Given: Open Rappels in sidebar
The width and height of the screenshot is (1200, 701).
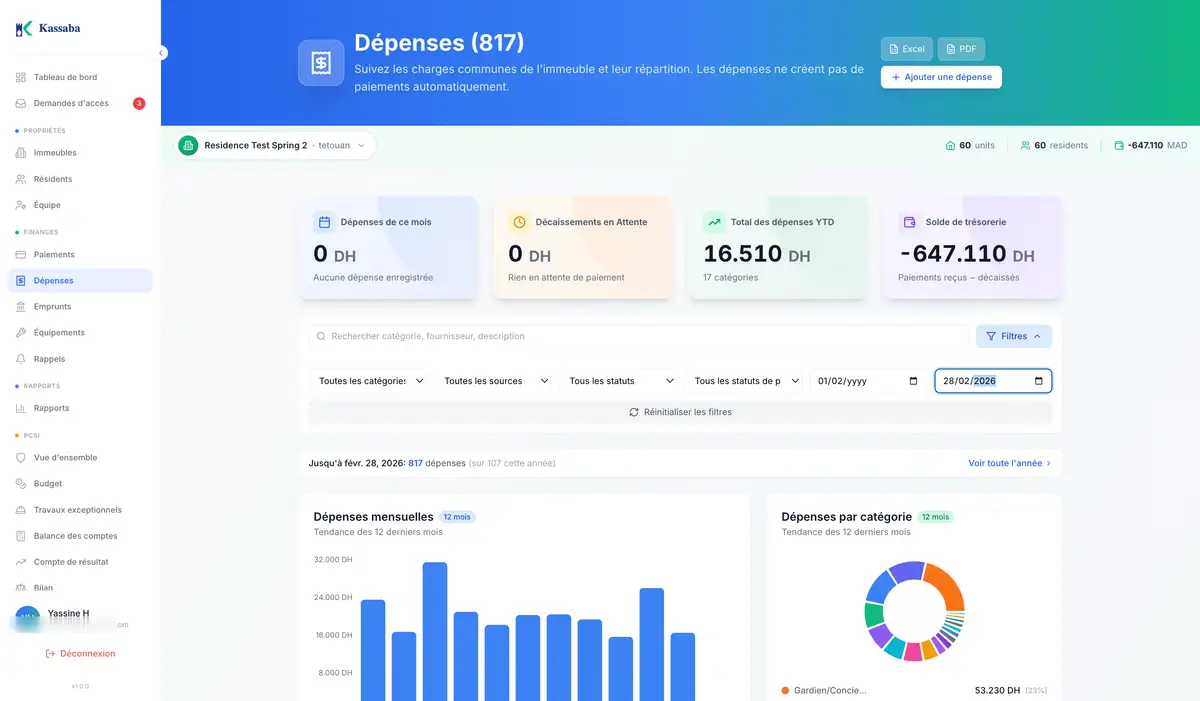Looking at the screenshot, I should (x=80, y=359).
